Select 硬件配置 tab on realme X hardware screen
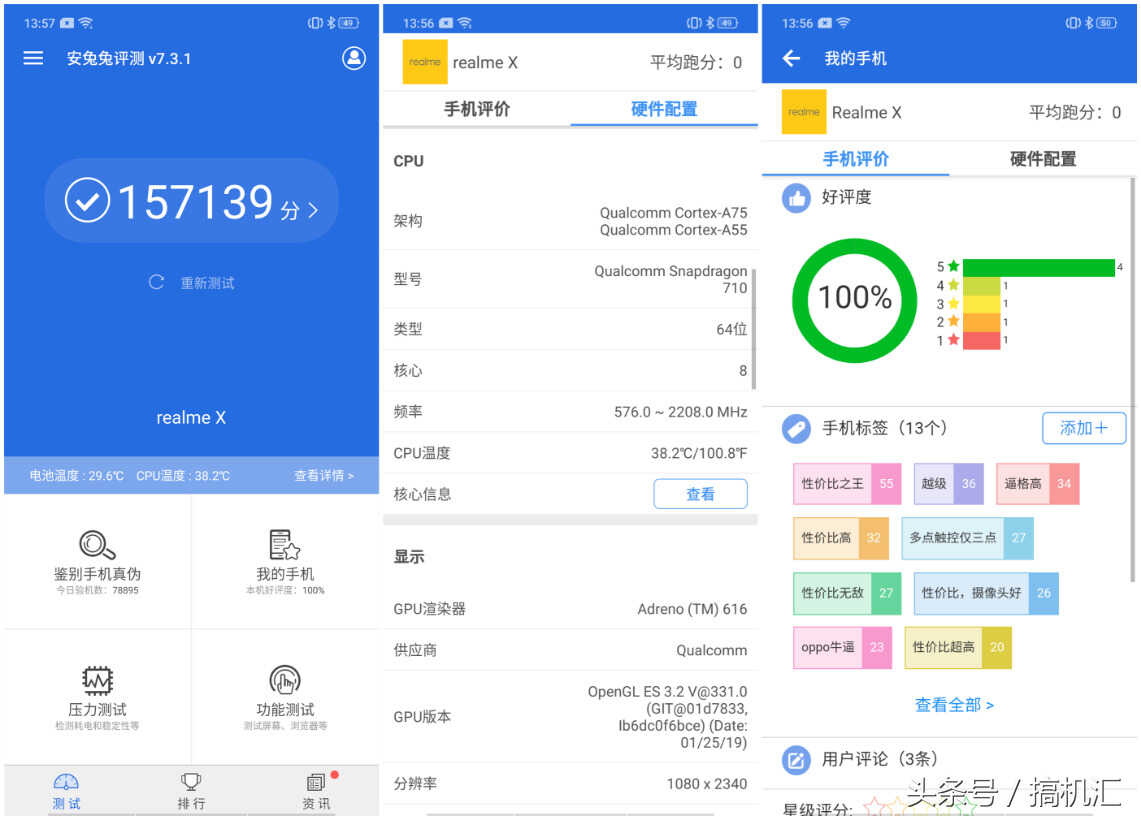 [664, 109]
